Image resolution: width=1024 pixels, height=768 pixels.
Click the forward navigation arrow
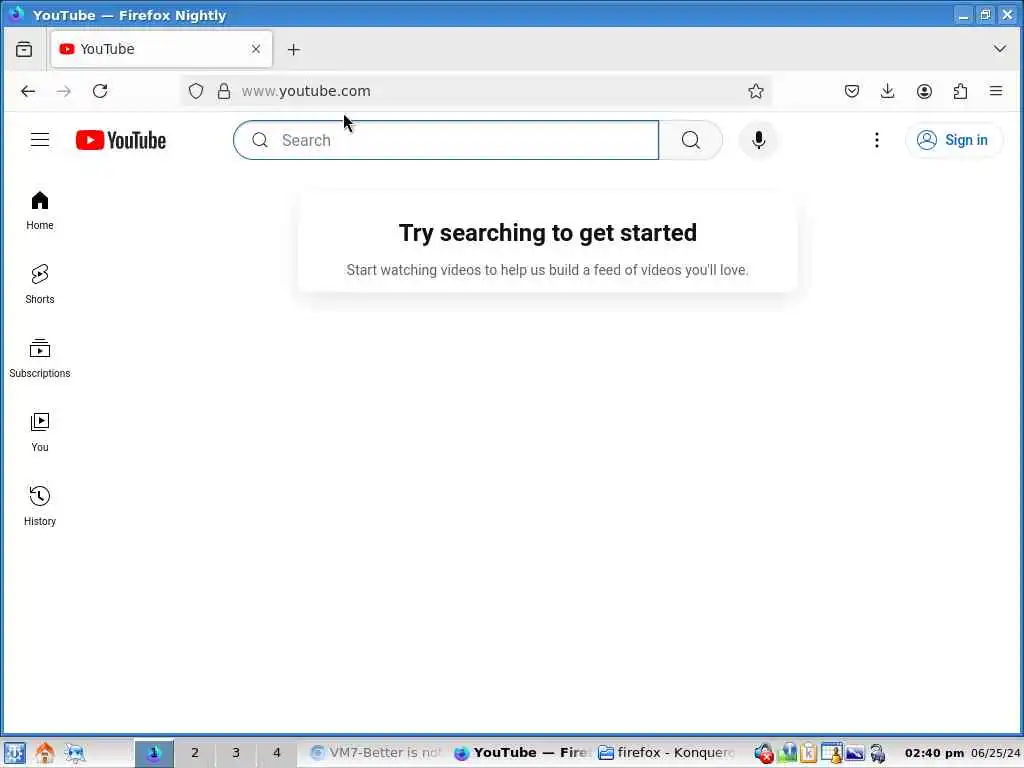[x=63, y=91]
